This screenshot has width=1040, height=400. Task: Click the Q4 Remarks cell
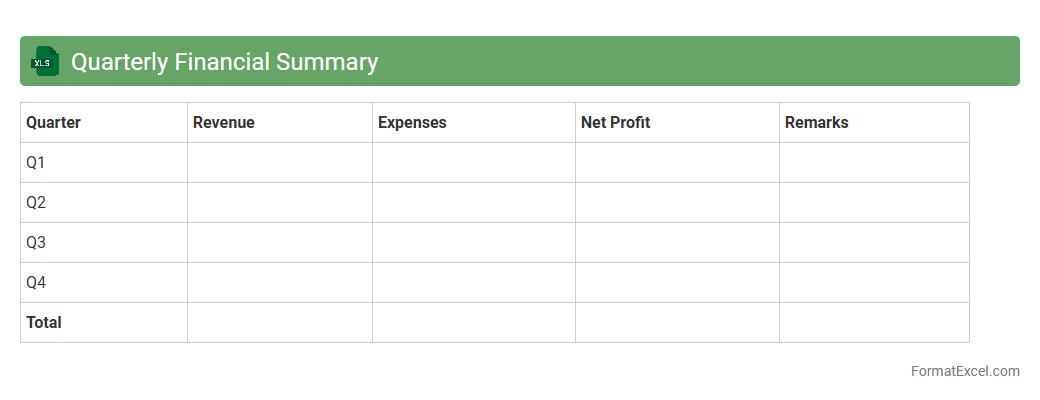(x=874, y=283)
